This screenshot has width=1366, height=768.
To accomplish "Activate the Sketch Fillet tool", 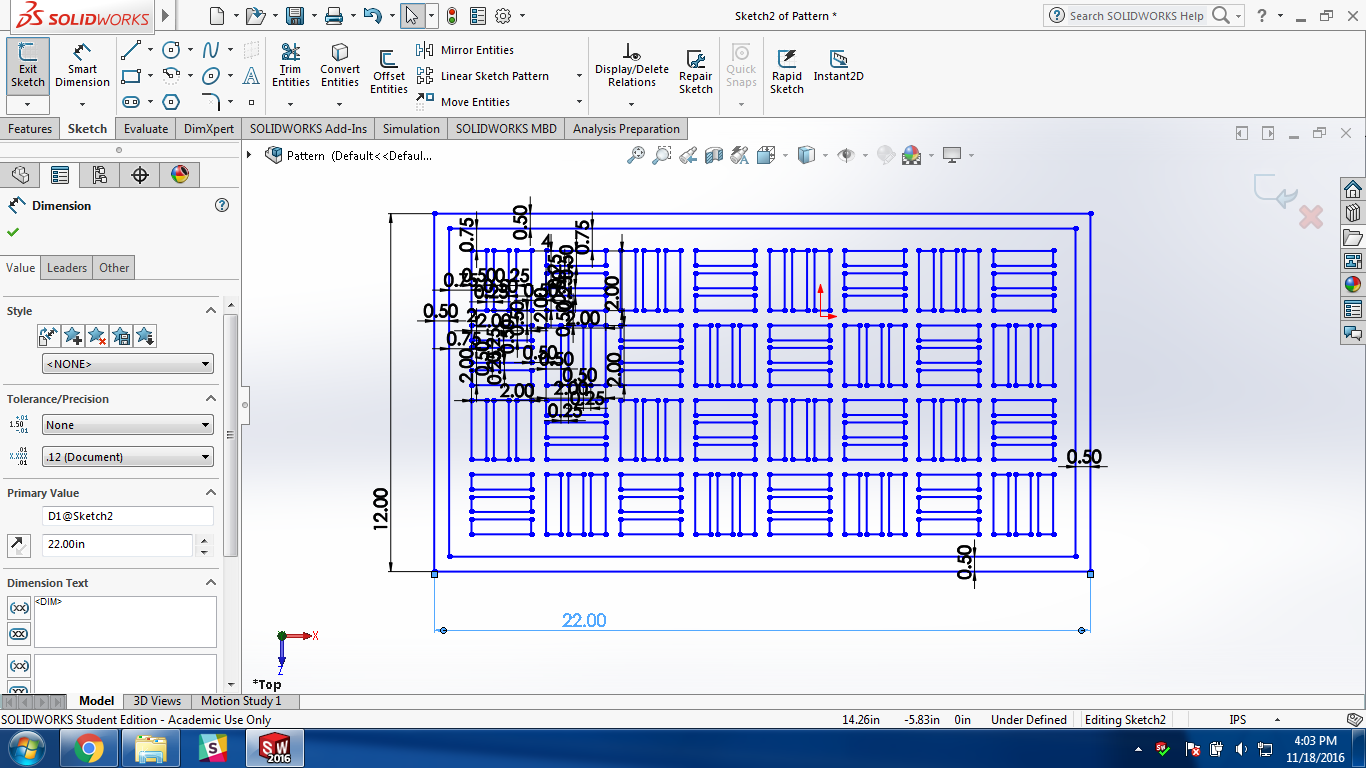I will (211, 102).
